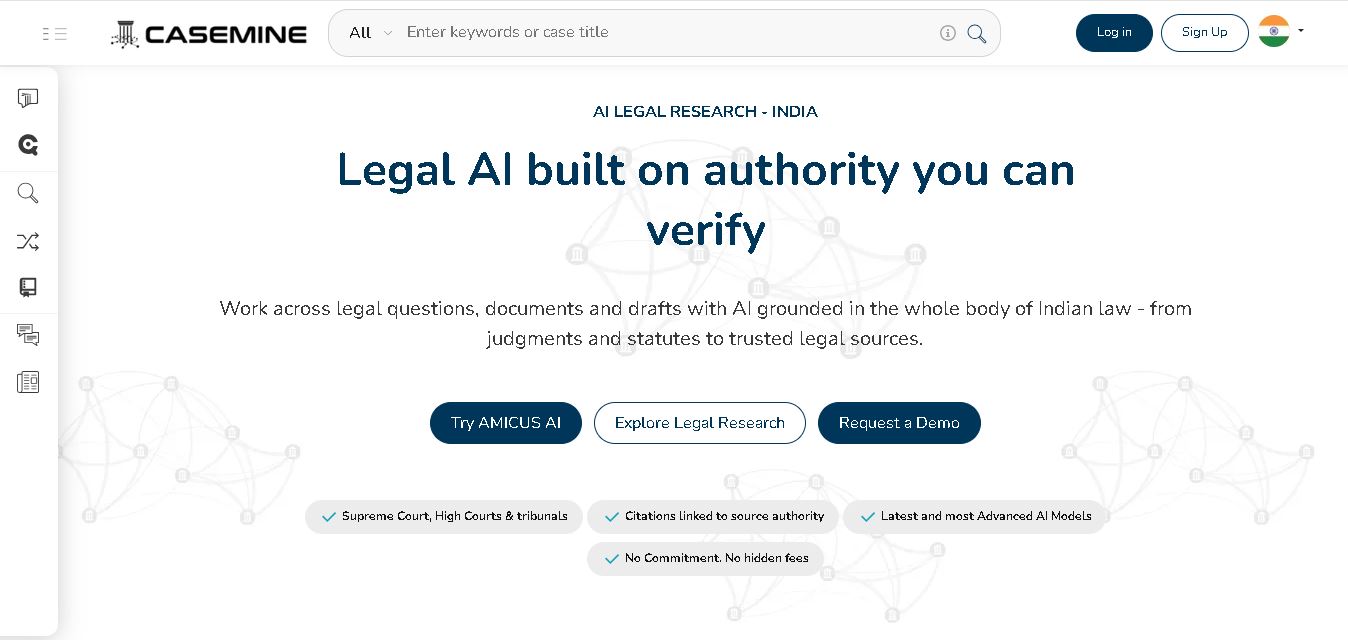The width and height of the screenshot is (1348, 640).
Task: Open the double chat bubbles icon in sidebar
Action: coord(28,335)
